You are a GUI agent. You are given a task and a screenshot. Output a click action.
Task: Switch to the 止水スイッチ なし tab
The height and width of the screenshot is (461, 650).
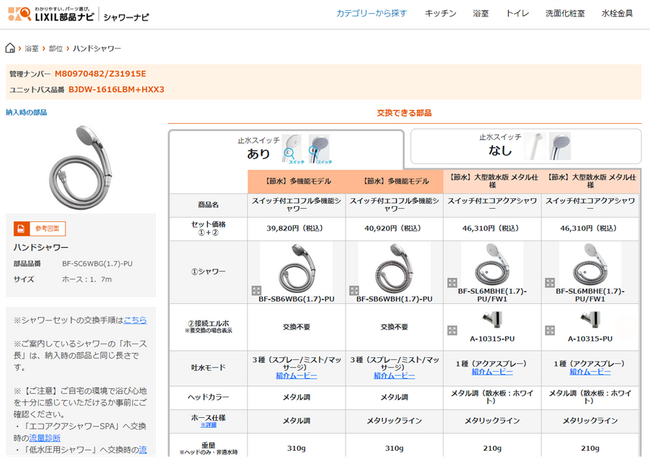[525, 147]
